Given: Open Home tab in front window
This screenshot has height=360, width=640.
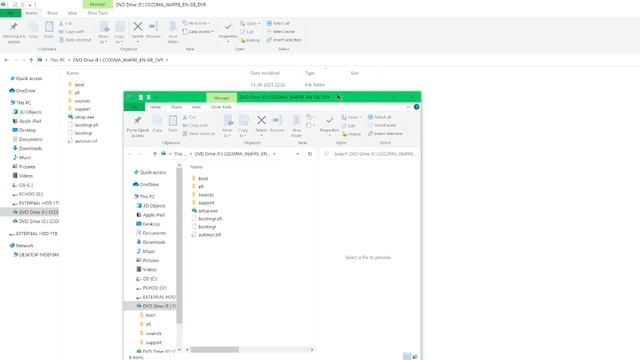Looking at the screenshot, I should click(x=155, y=107).
